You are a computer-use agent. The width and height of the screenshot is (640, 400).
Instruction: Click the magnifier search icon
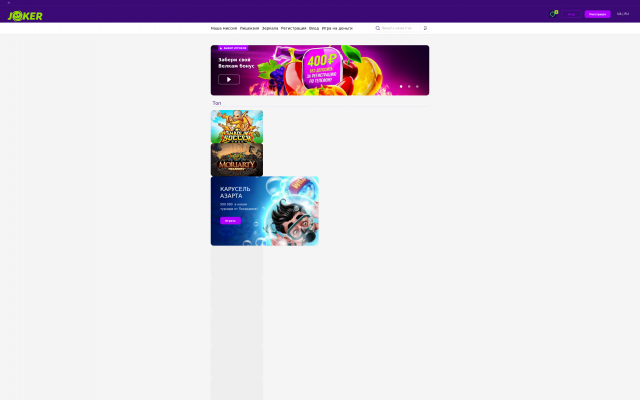coord(378,28)
